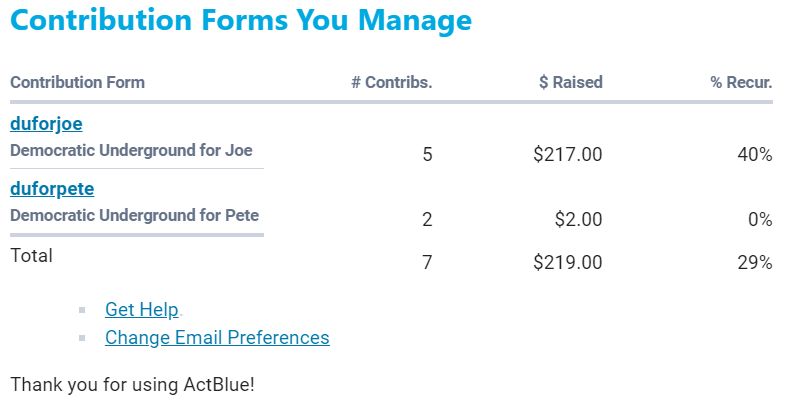Screen dimensions: 785x409
Task: Click the $219.00 total raised amount
Action: 567,263
